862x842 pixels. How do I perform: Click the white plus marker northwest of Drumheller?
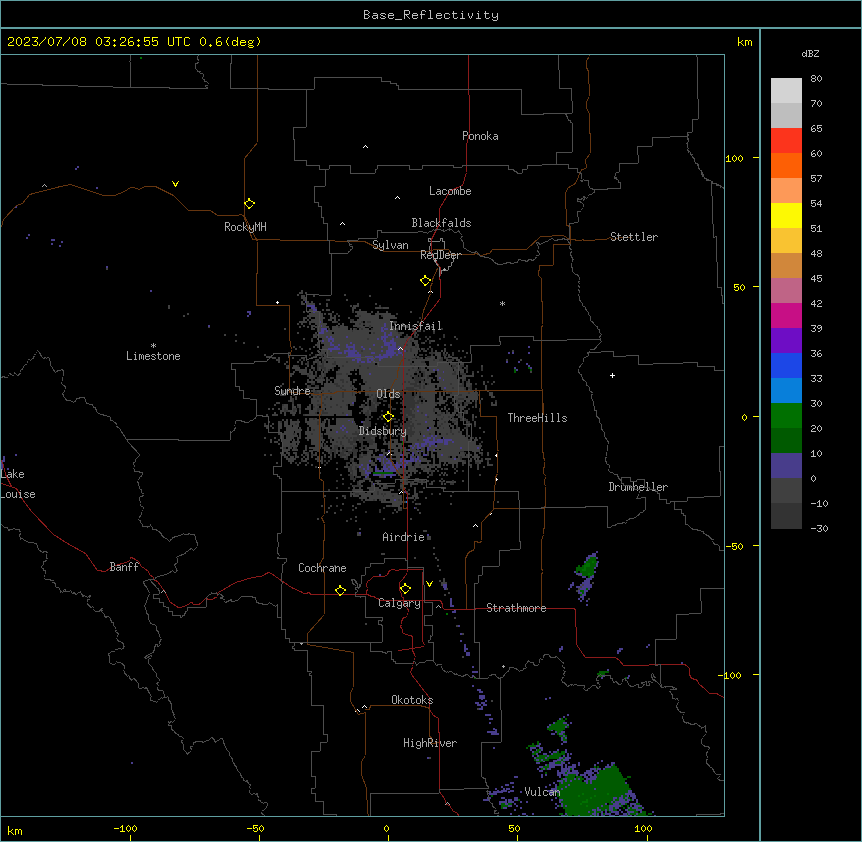pyautogui.click(x=612, y=375)
